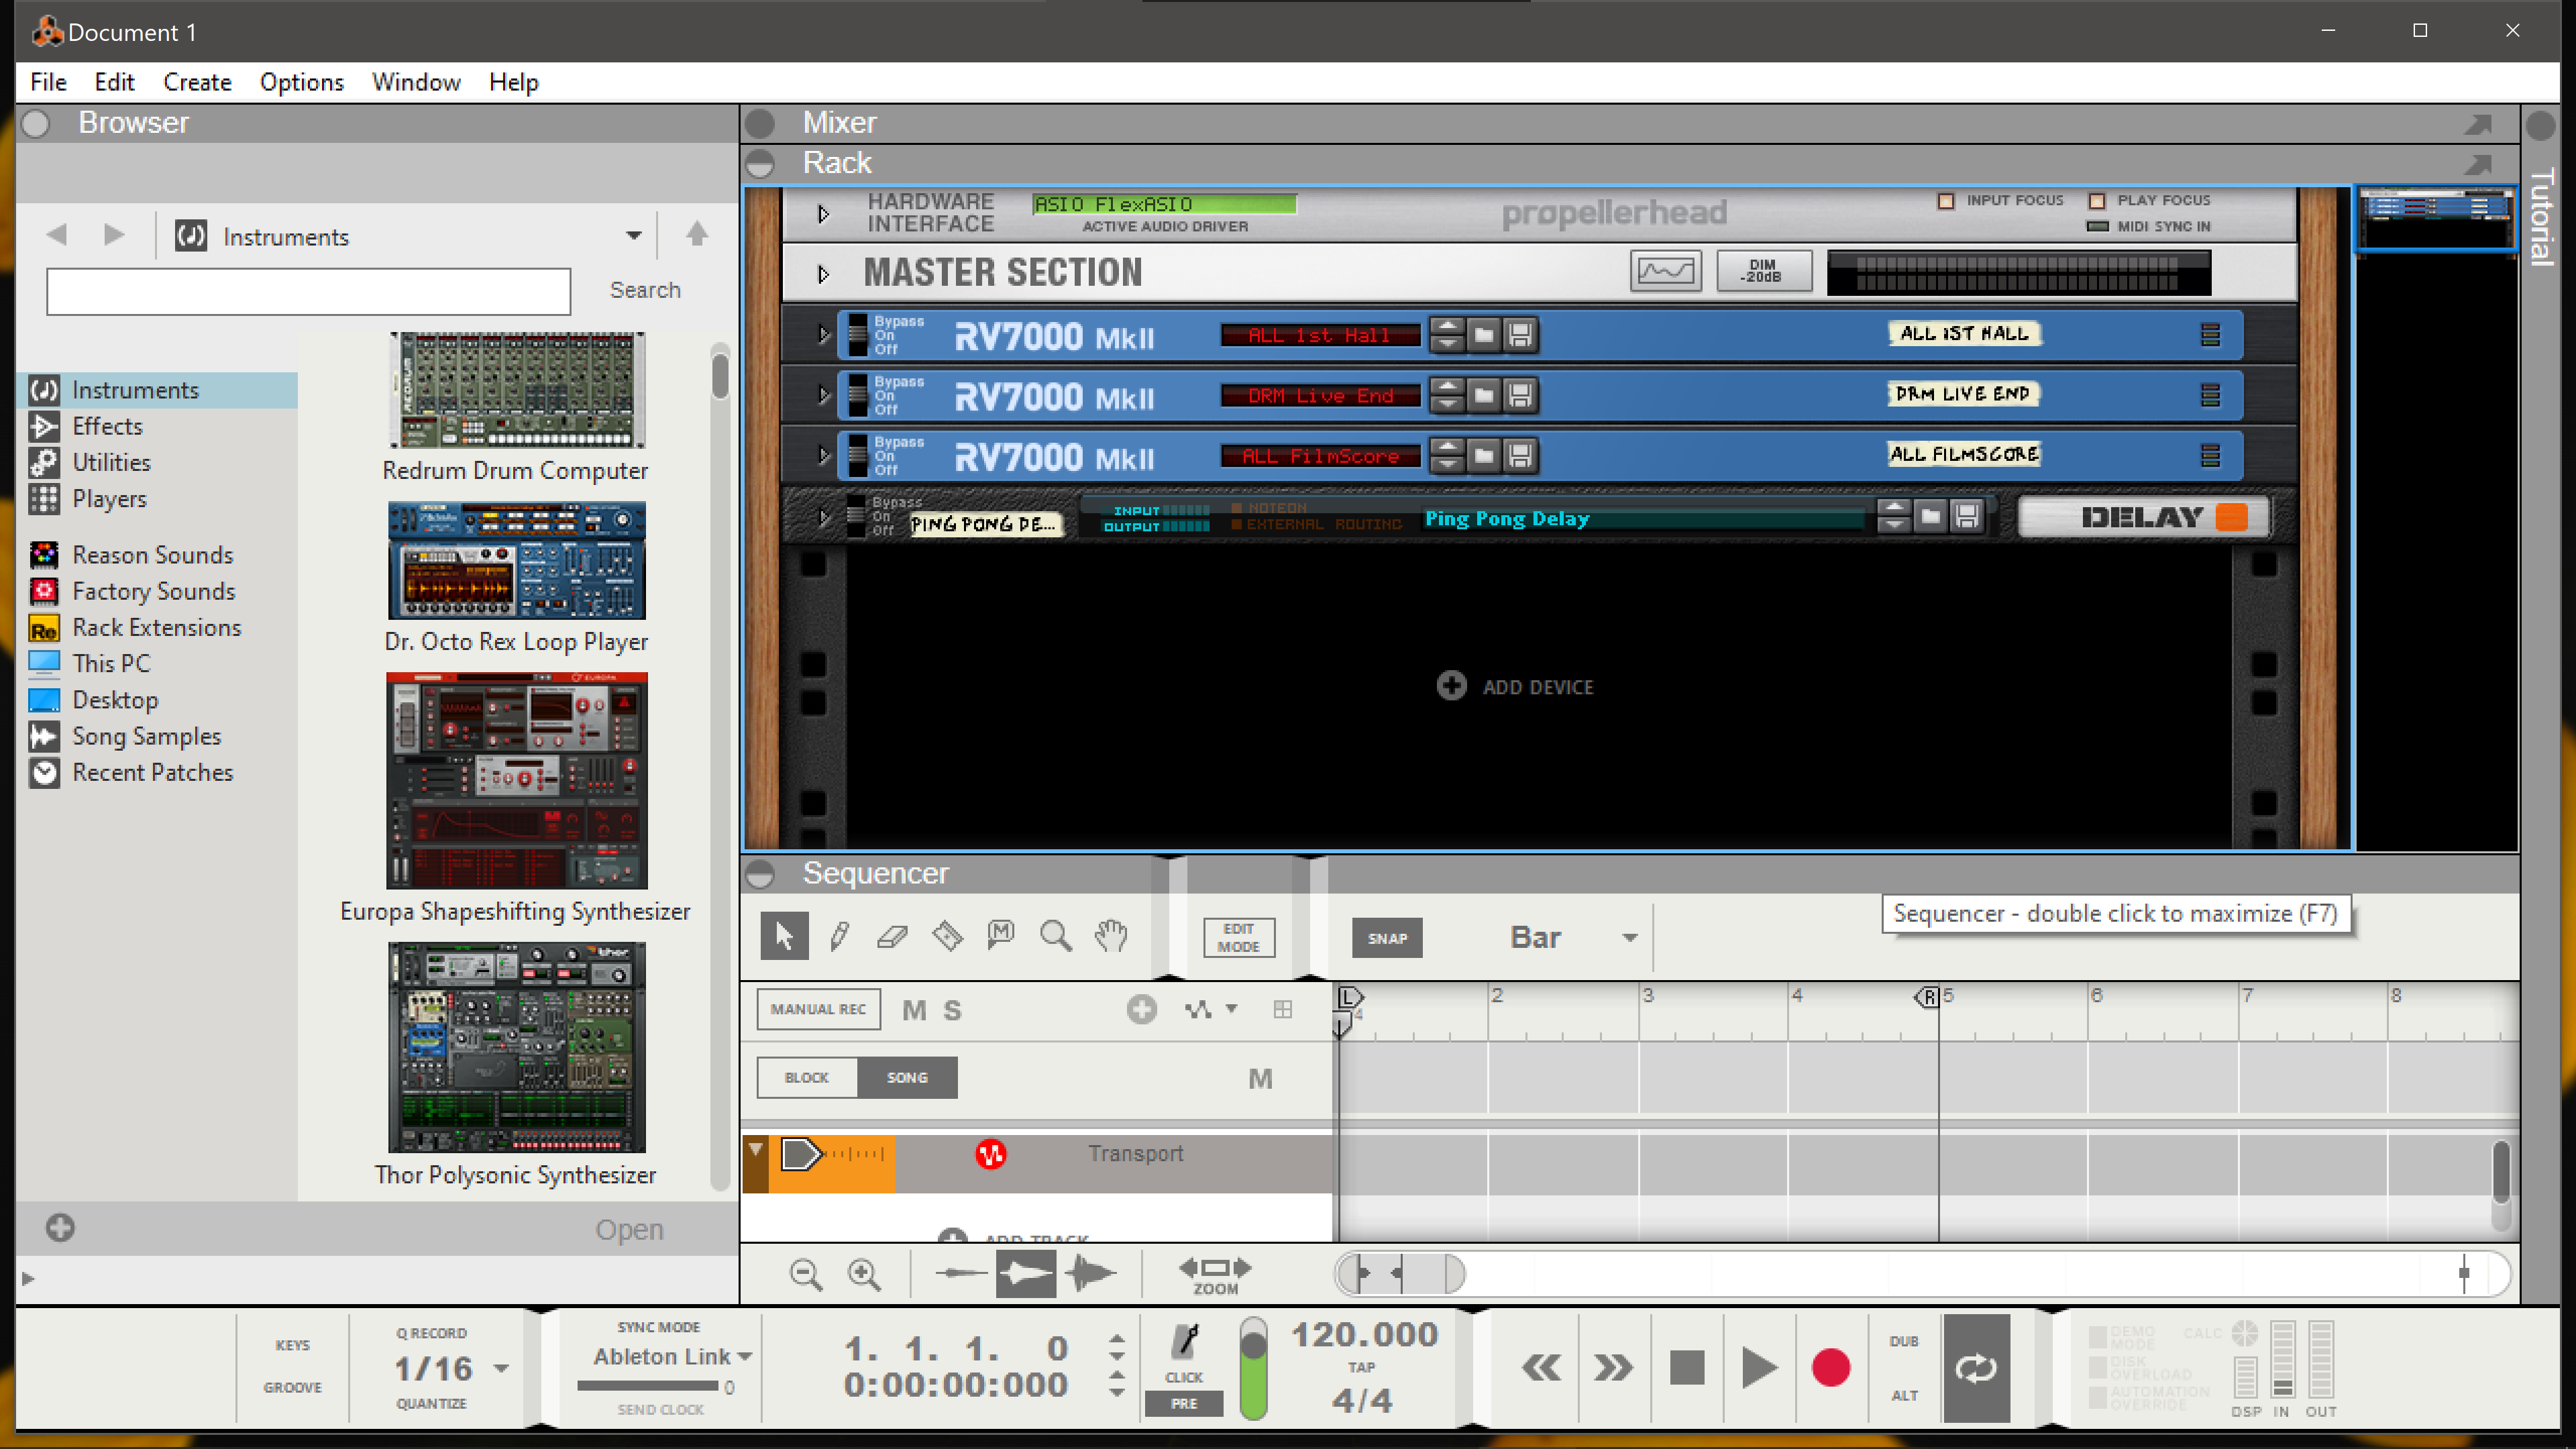Click the Stop transport button

[x=1687, y=1367]
